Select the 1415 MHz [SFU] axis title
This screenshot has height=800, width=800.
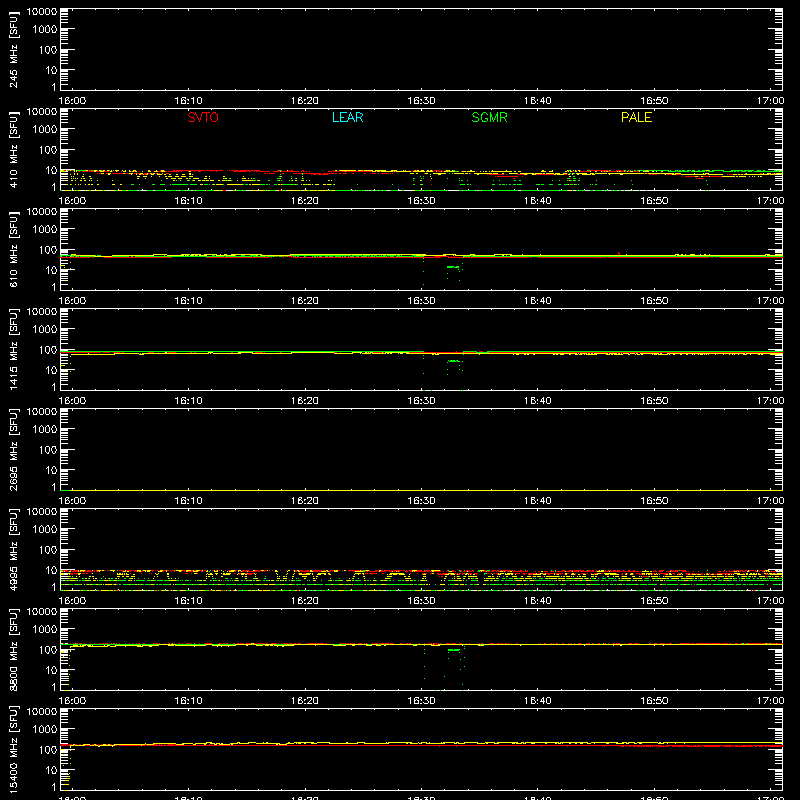coord(14,349)
